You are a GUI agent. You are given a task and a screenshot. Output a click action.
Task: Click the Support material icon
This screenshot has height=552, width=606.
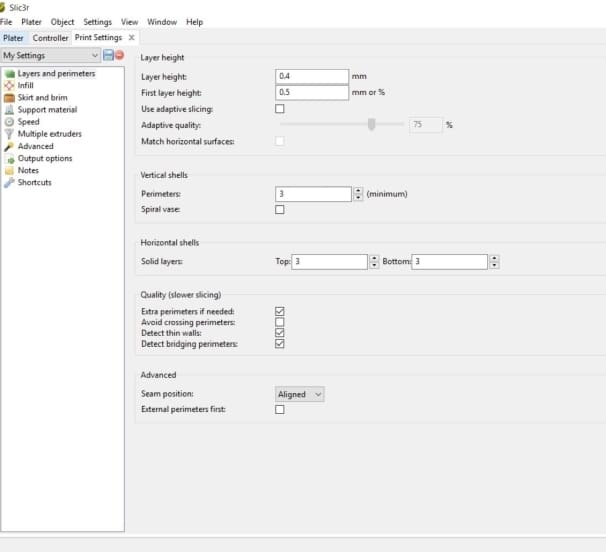(x=9, y=110)
